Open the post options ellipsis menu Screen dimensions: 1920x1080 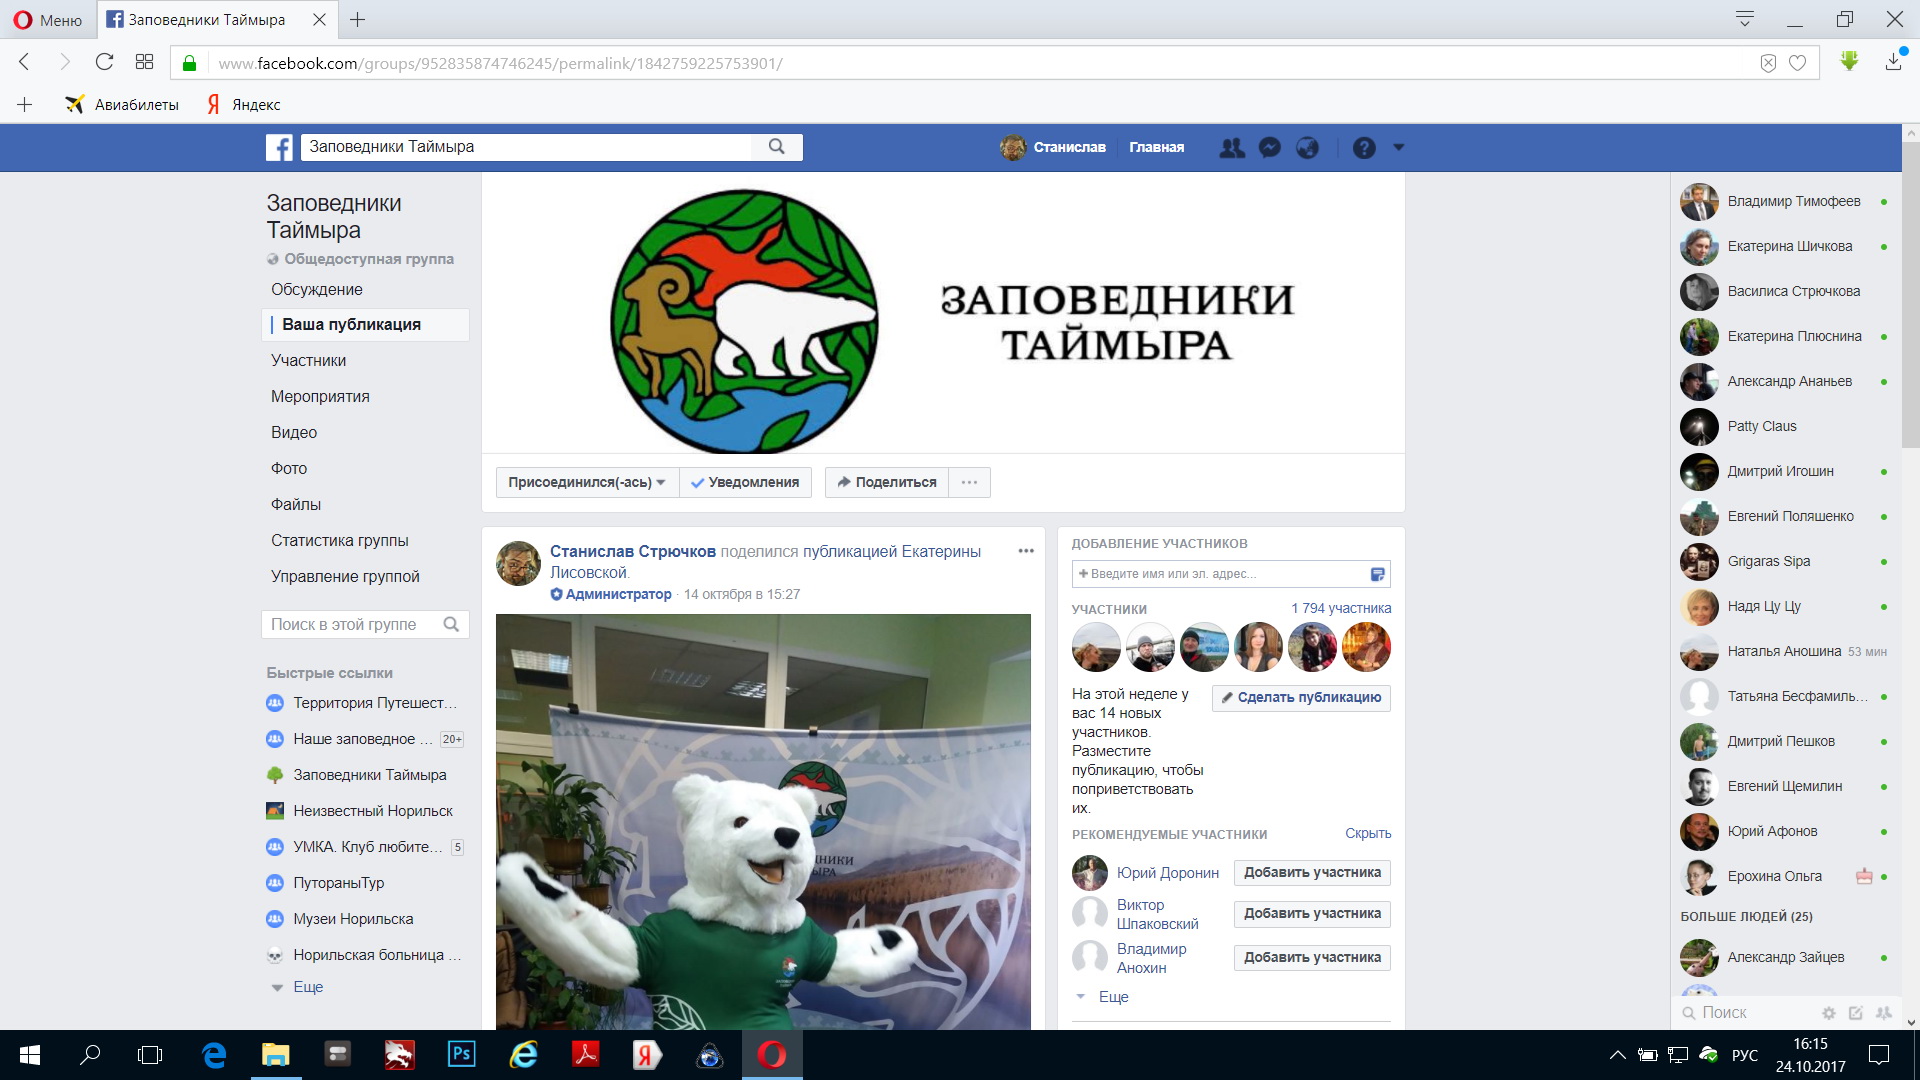(x=1026, y=551)
